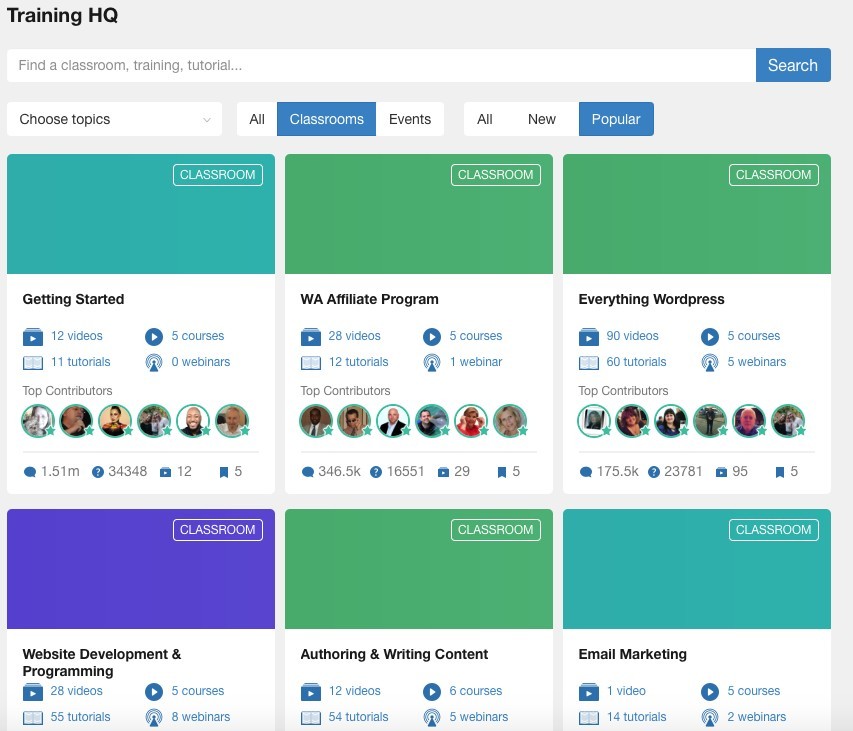
Task: Click the courses play icon in WA Affiliate Program
Action: pyautogui.click(x=432, y=337)
